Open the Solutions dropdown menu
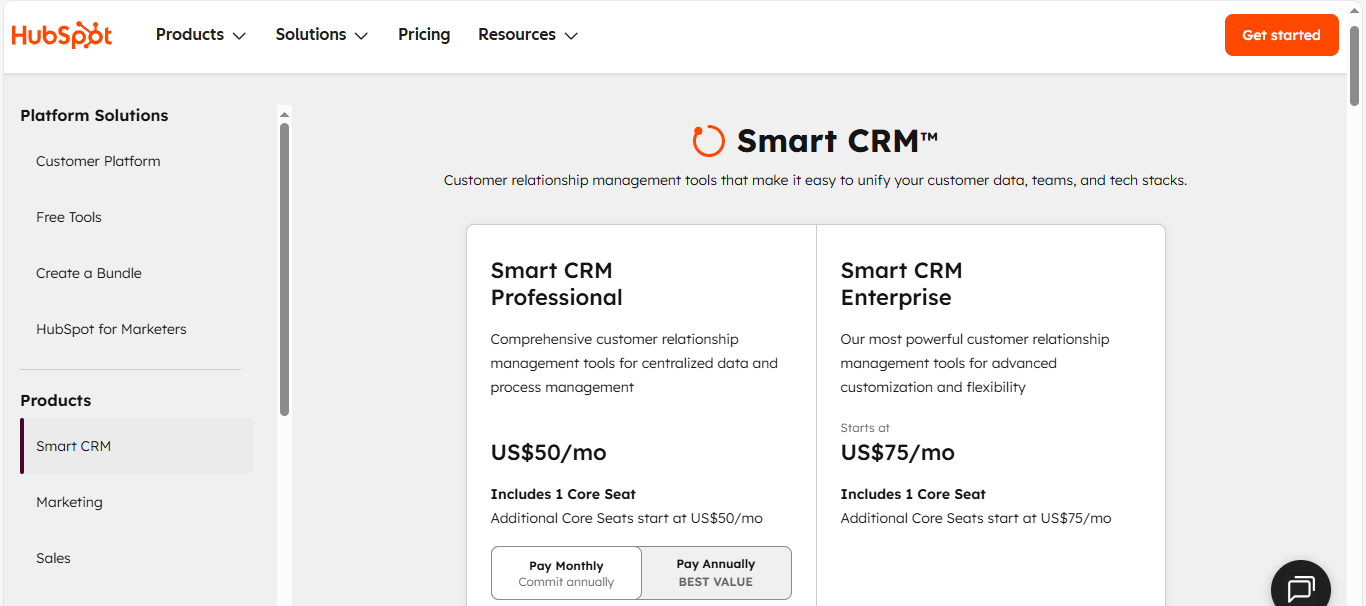The height and width of the screenshot is (606, 1366). [x=321, y=35]
